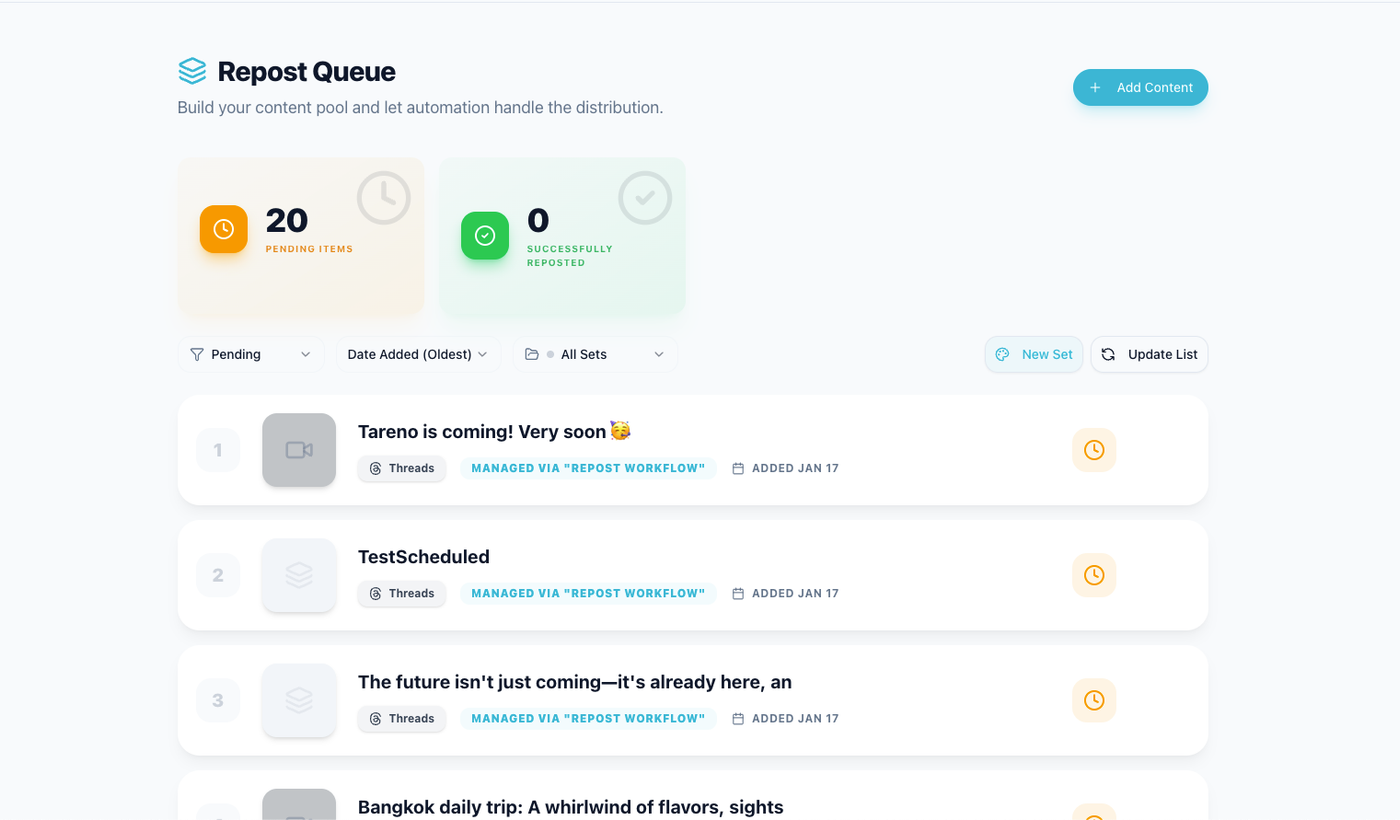Click the number 1 queue position badge
This screenshot has height=820, width=1400.
click(218, 450)
